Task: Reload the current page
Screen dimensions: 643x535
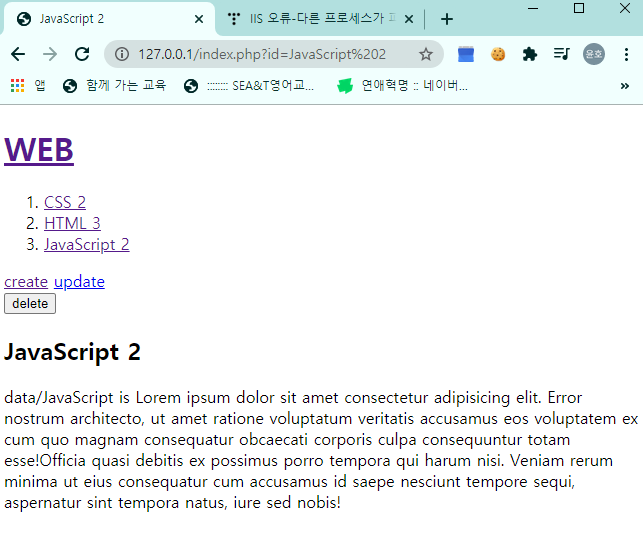Action: tap(82, 54)
